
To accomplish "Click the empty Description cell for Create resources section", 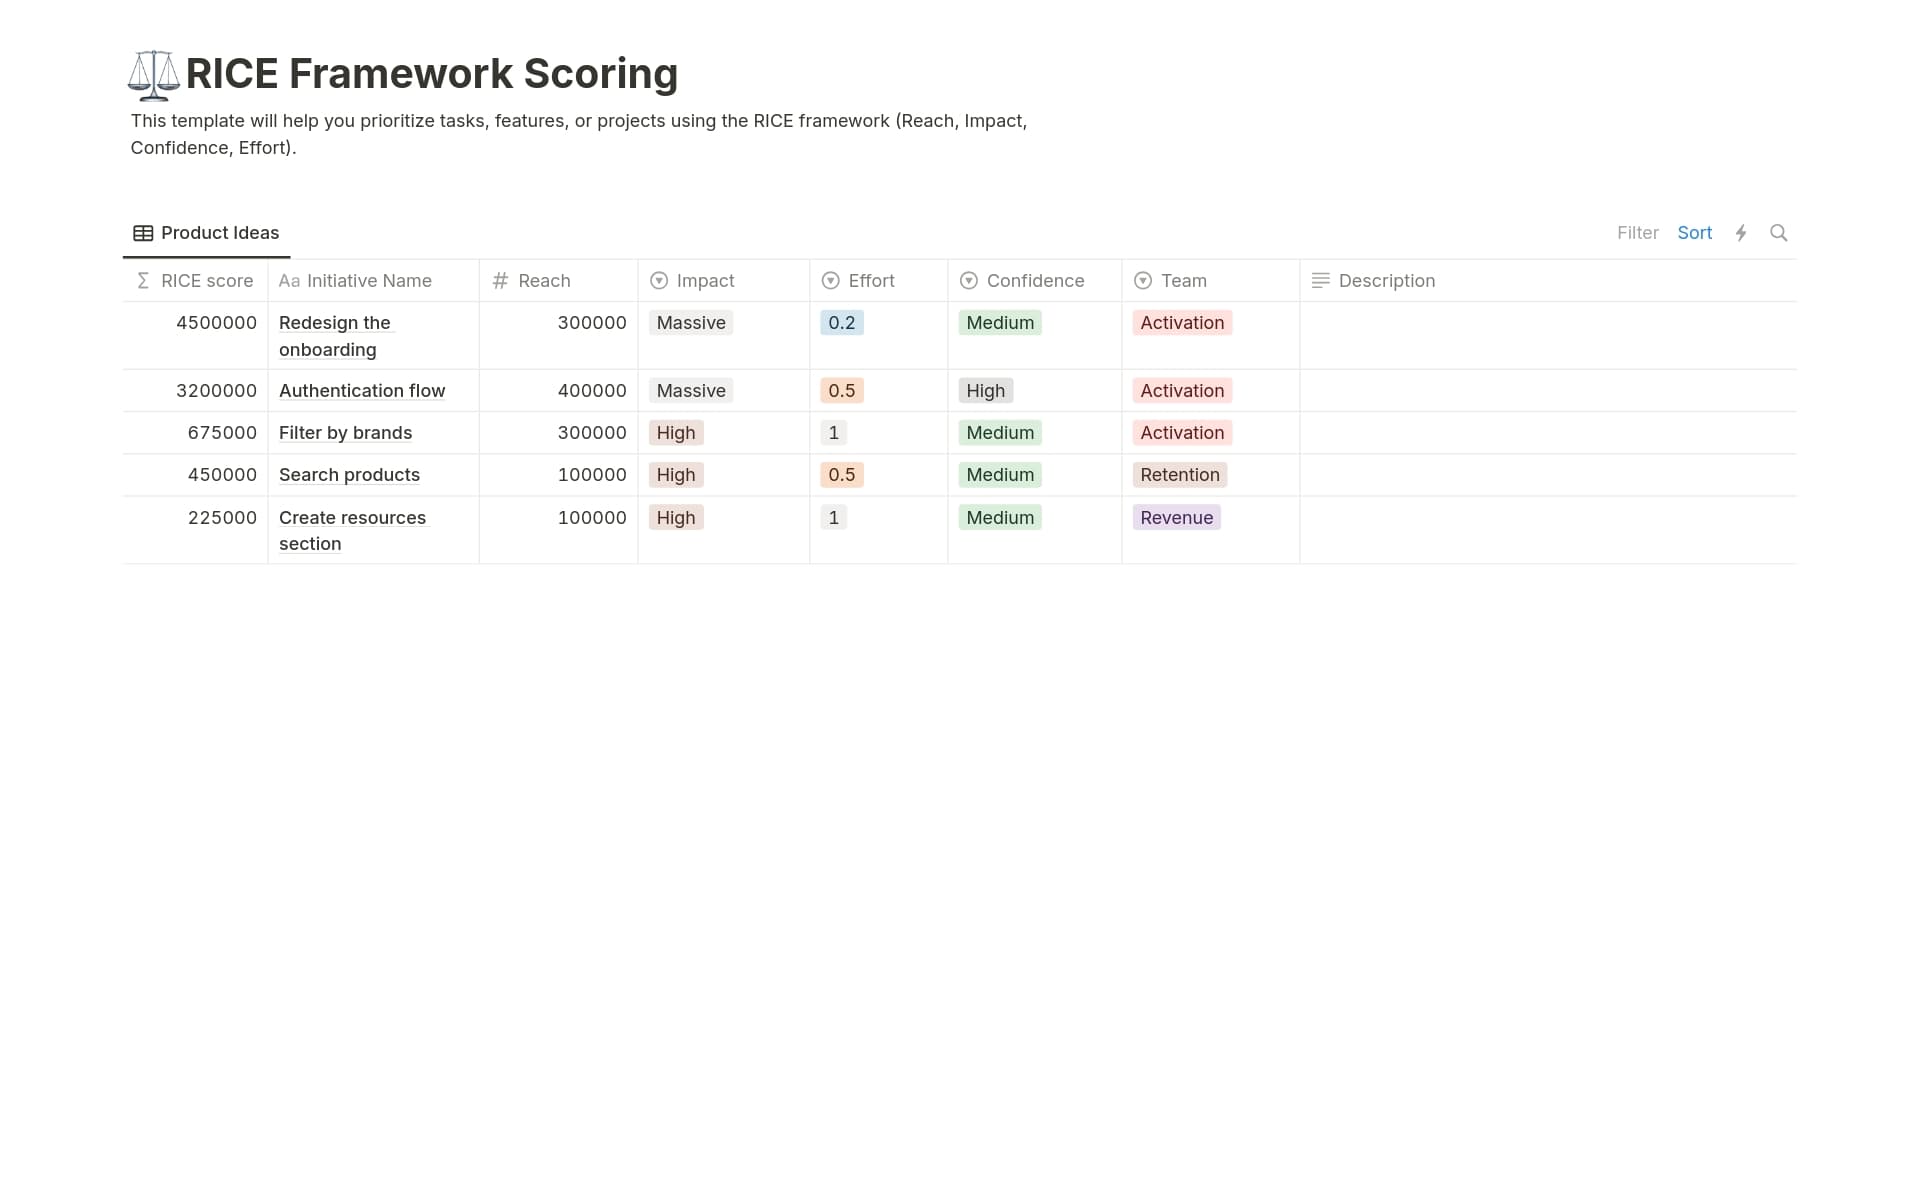I will [1545, 530].
